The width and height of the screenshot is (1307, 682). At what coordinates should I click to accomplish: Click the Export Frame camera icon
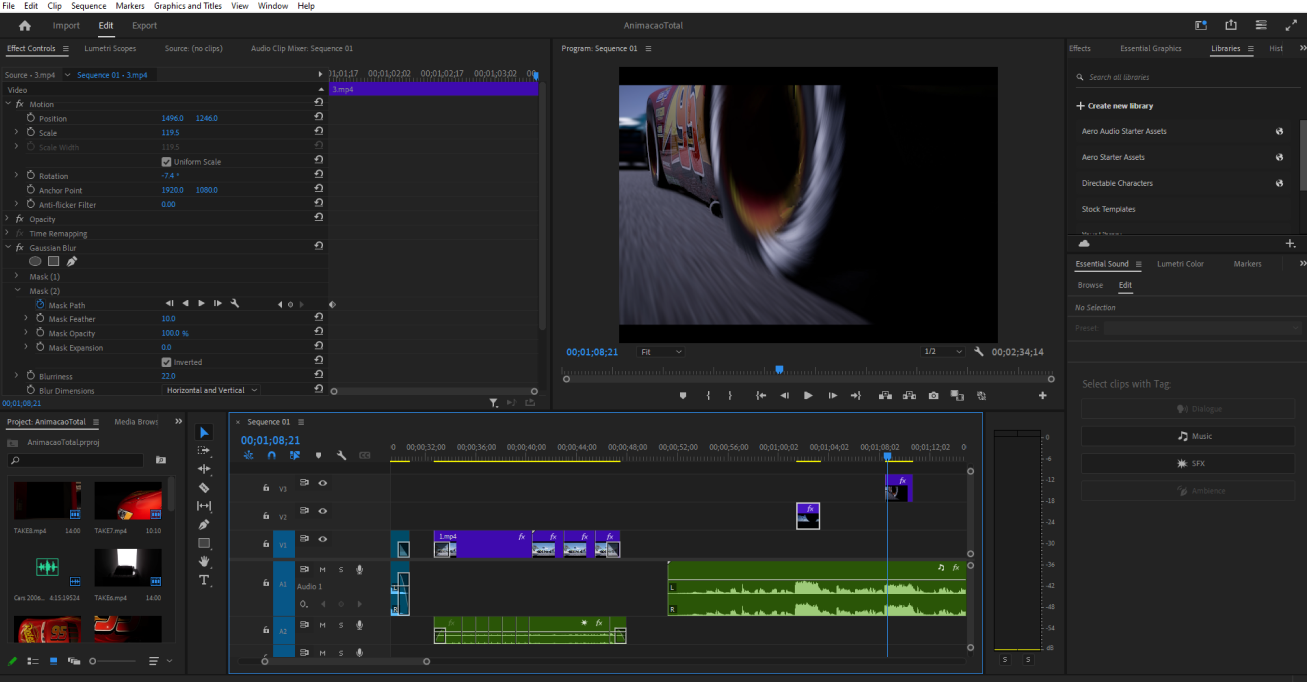(933, 396)
